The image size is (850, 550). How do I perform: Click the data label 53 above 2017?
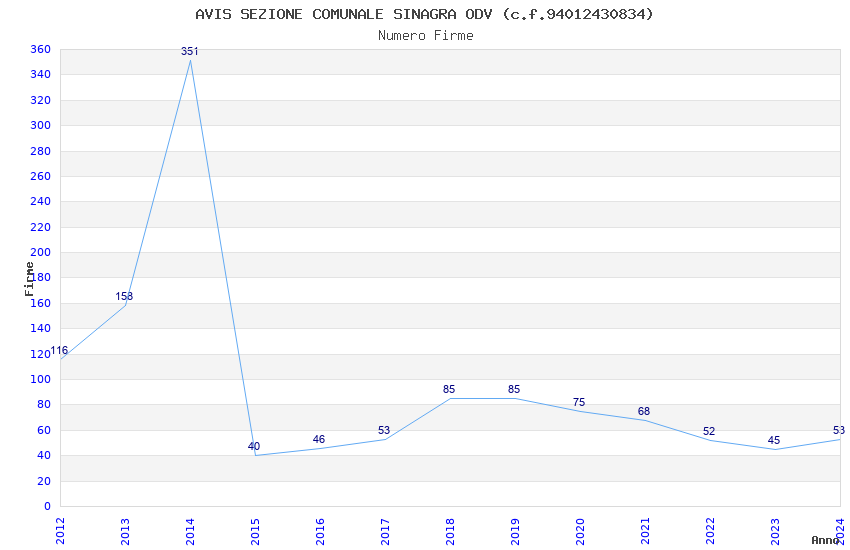click(x=384, y=430)
